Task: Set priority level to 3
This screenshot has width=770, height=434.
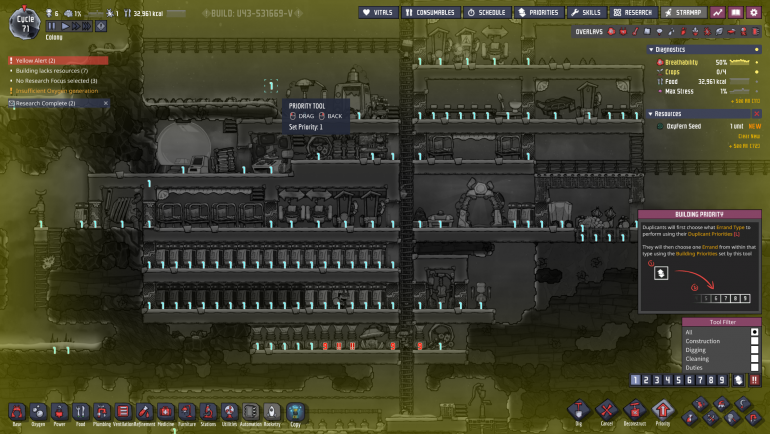Action: [657, 380]
